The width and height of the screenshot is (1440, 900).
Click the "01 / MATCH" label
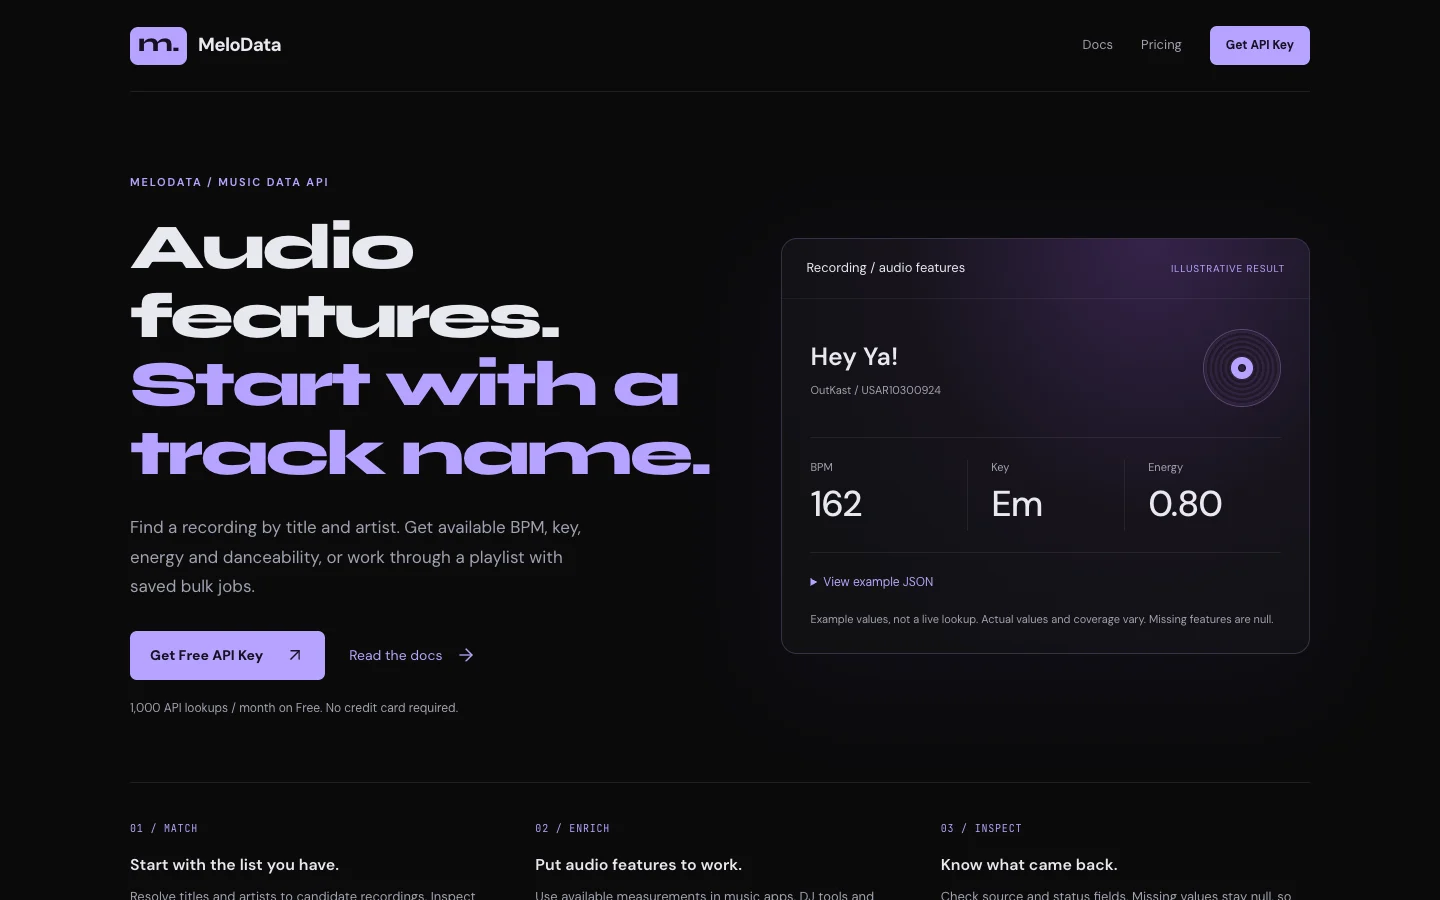click(164, 828)
